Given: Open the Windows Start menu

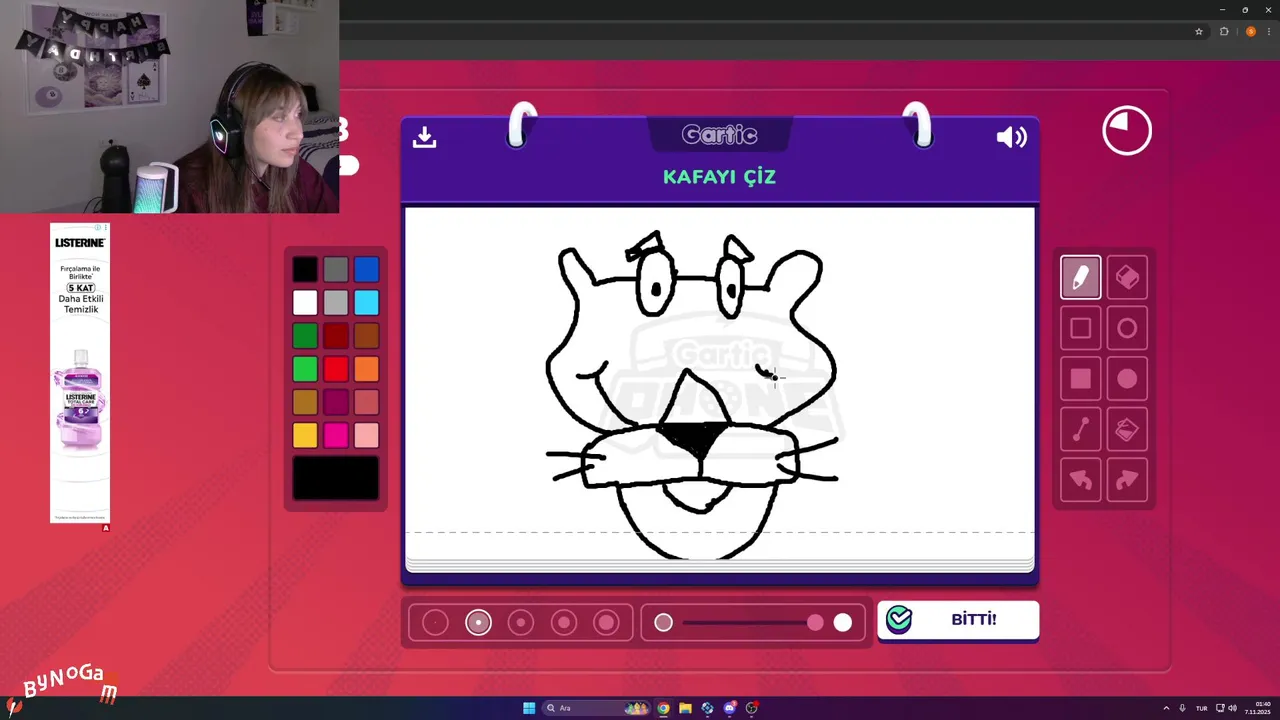Looking at the screenshot, I should pyautogui.click(x=529, y=708).
